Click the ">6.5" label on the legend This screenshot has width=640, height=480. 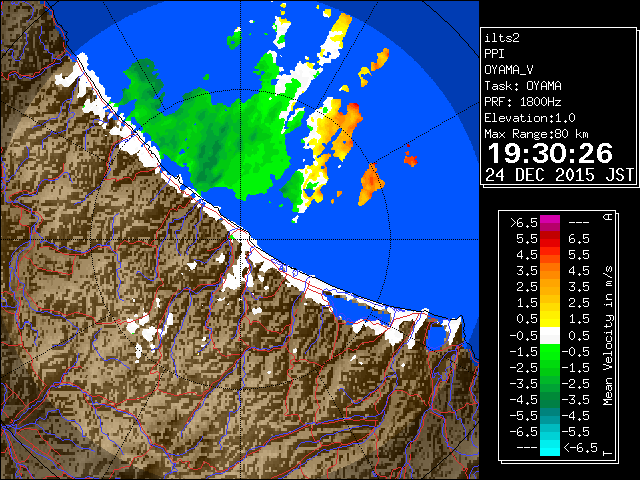tap(524, 223)
